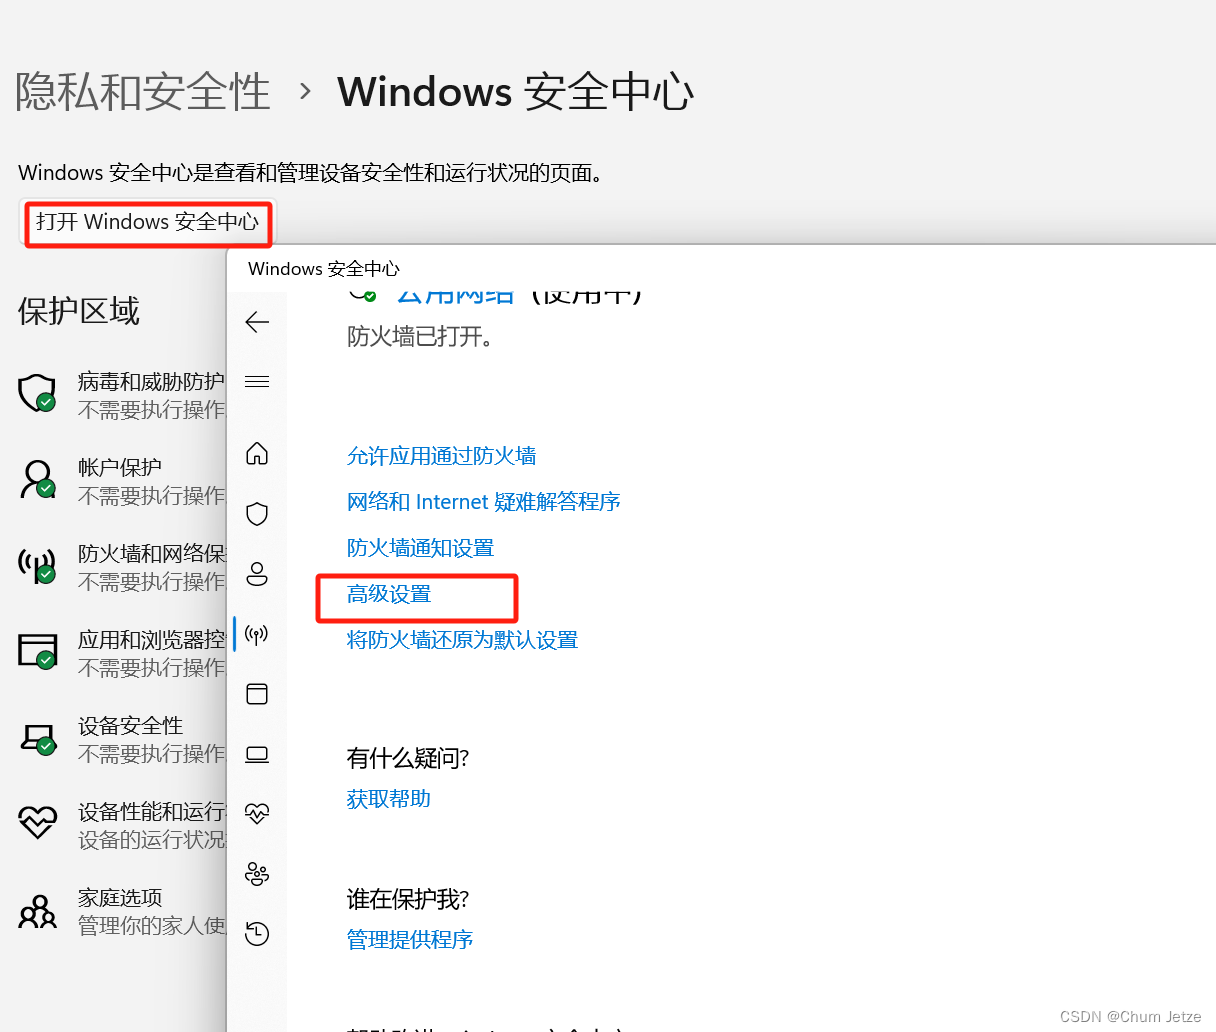Select the firewall and network antenna icon in the sidebar
The image size is (1216, 1032).
coord(257,634)
